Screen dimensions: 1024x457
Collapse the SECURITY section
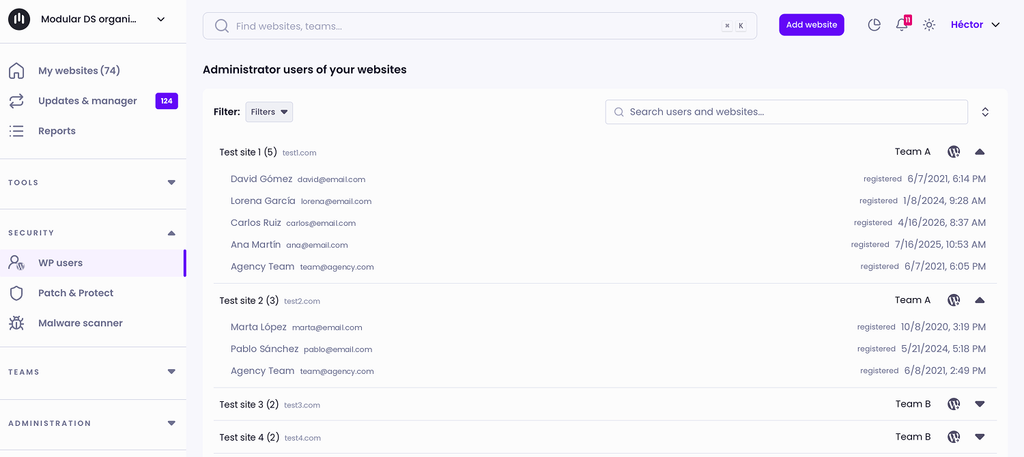pos(171,233)
